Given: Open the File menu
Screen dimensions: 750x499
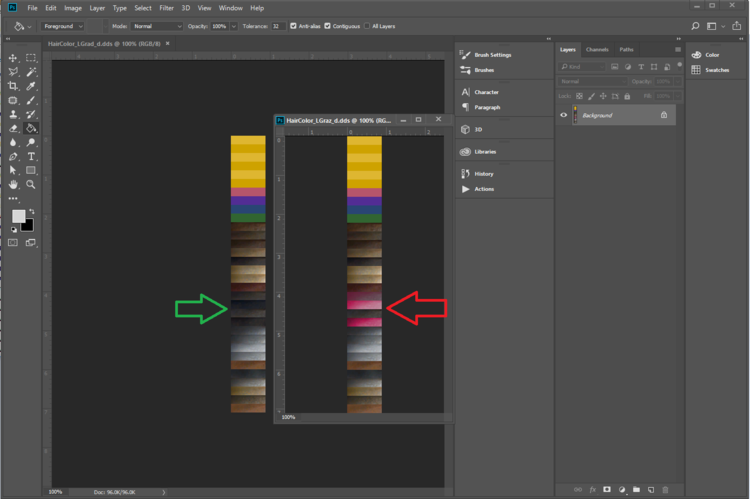Looking at the screenshot, I should tap(33, 8).
